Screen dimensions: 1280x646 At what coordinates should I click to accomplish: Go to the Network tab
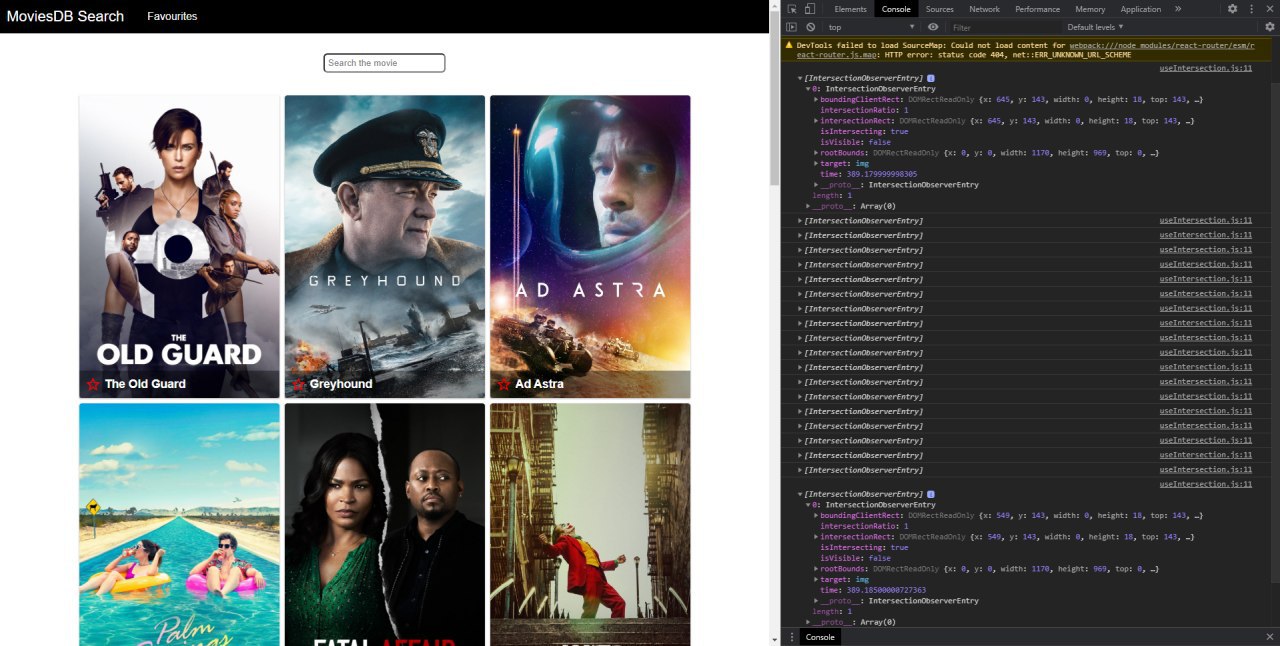(x=984, y=9)
